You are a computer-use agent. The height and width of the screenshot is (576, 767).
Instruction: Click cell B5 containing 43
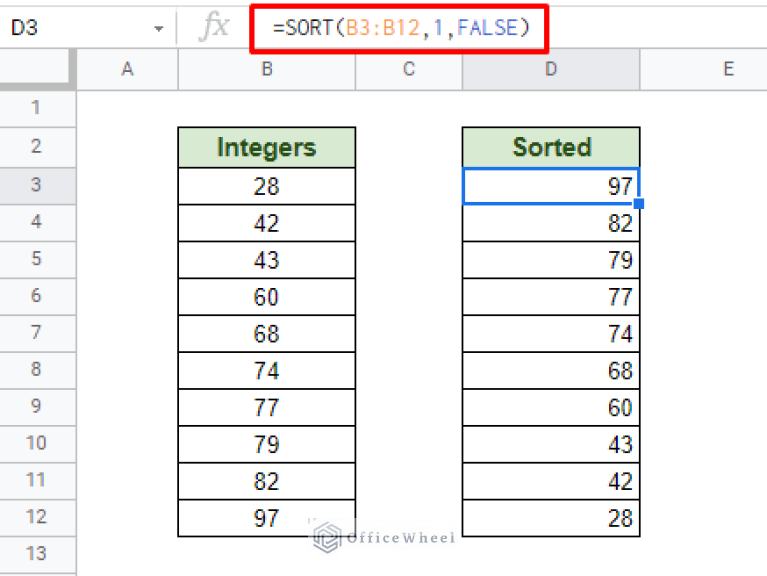click(x=267, y=260)
